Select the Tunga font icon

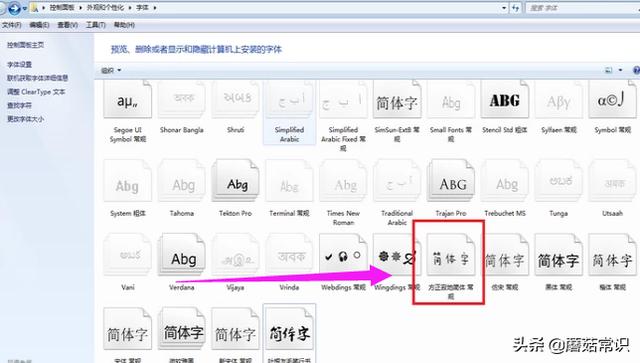[x=559, y=181]
